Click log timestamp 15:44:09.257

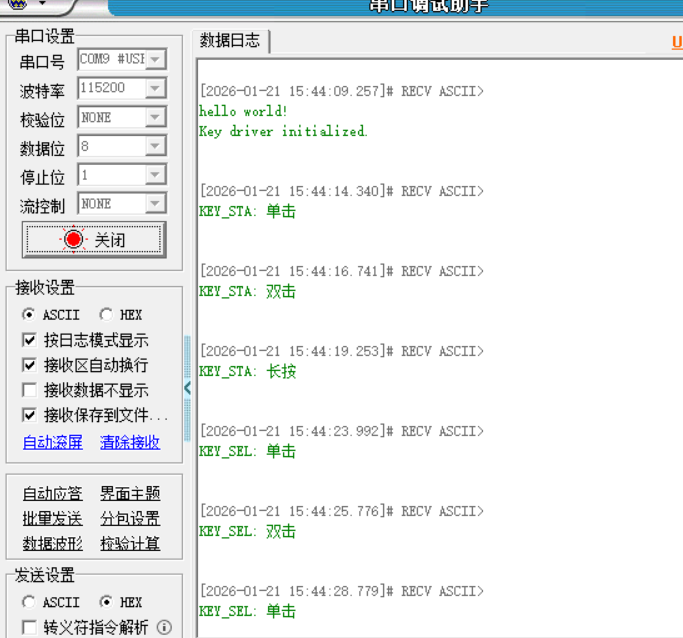[334, 91]
